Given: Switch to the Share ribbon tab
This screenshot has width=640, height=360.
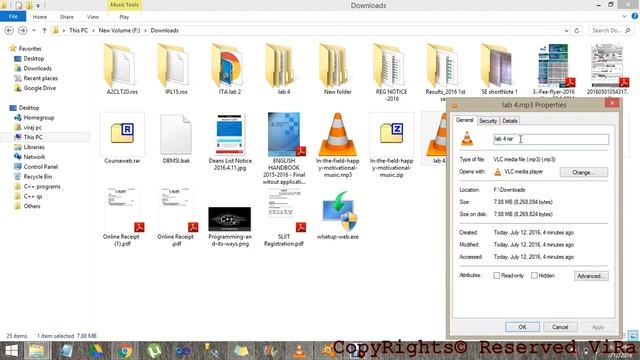Looking at the screenshot, I should point(67,17).
